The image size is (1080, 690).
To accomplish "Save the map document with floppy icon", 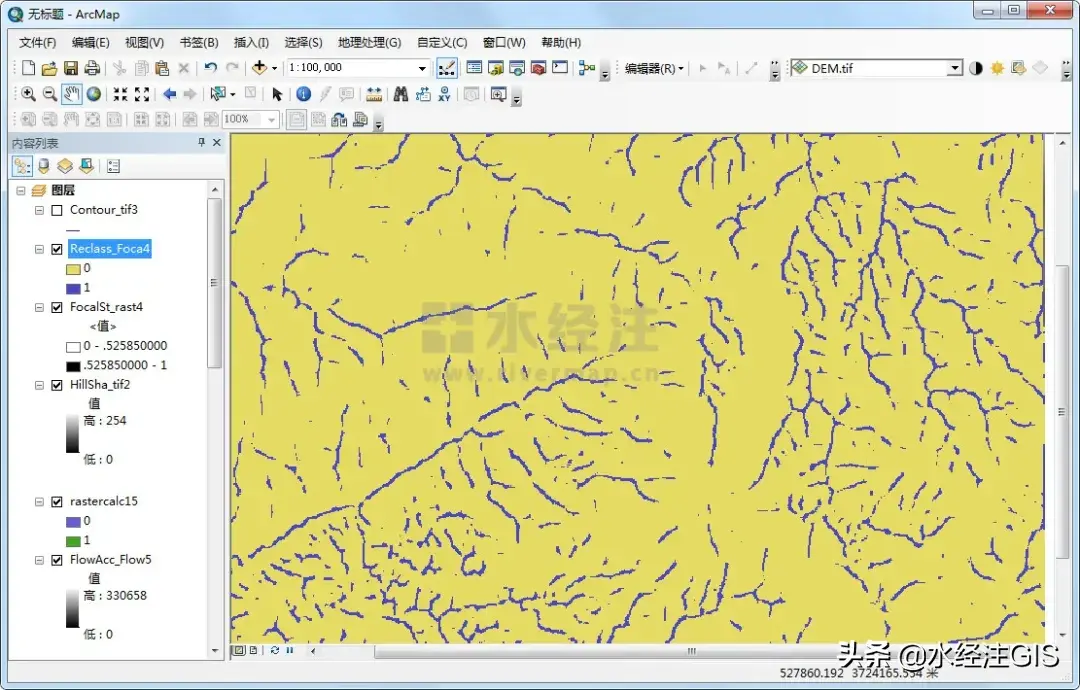I will pos(71,68).
